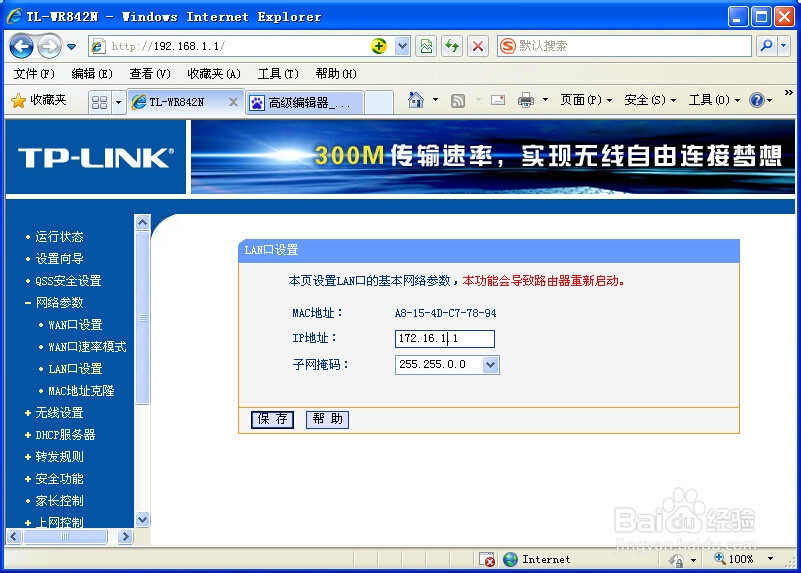Click the popup blocker status bar icon
Viewport: 801px width, 573px height.
pos(487,559)
